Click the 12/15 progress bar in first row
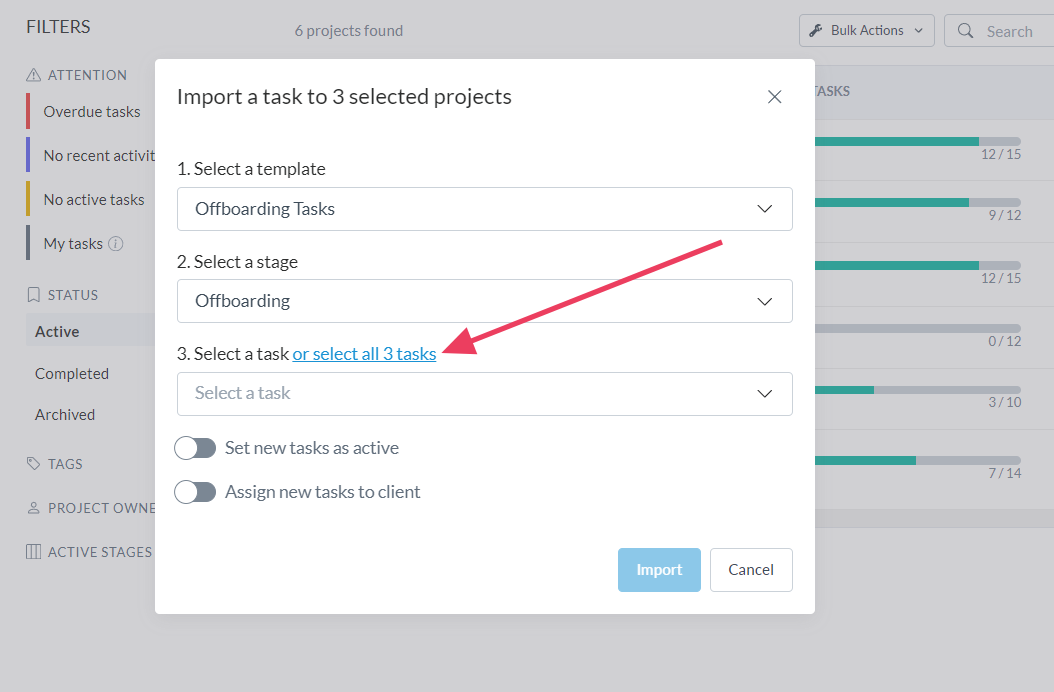The width and height of the screenshot is (1054, 692). pos(917,141)
